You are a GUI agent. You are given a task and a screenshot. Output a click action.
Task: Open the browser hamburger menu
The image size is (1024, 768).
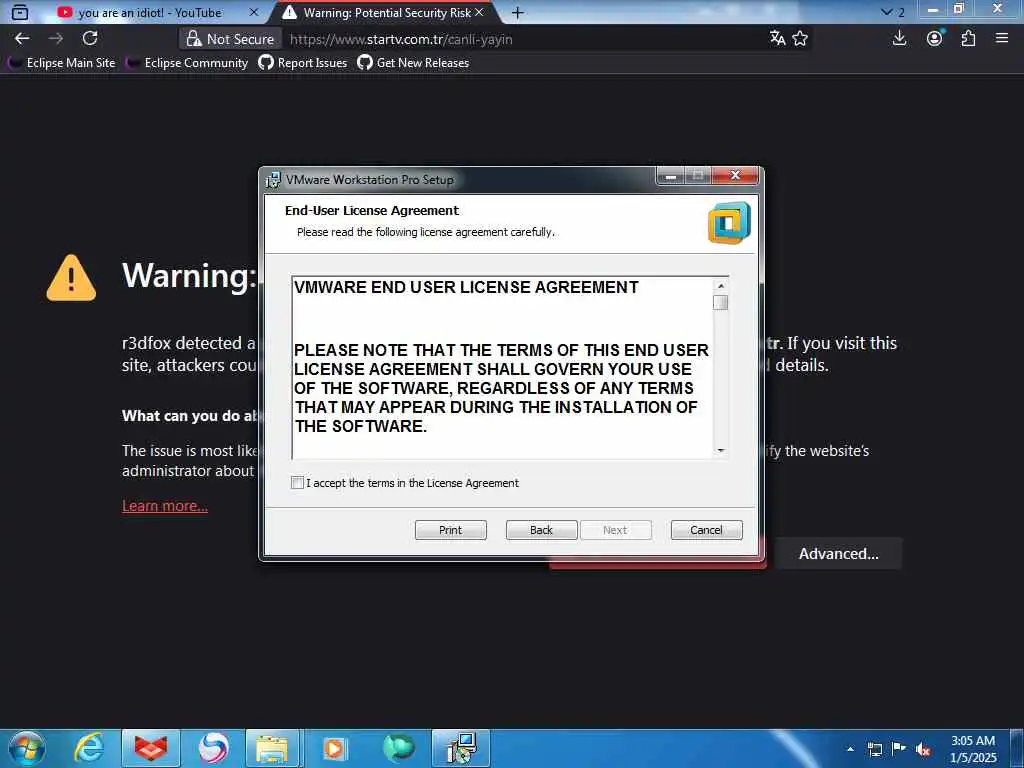1002,39
